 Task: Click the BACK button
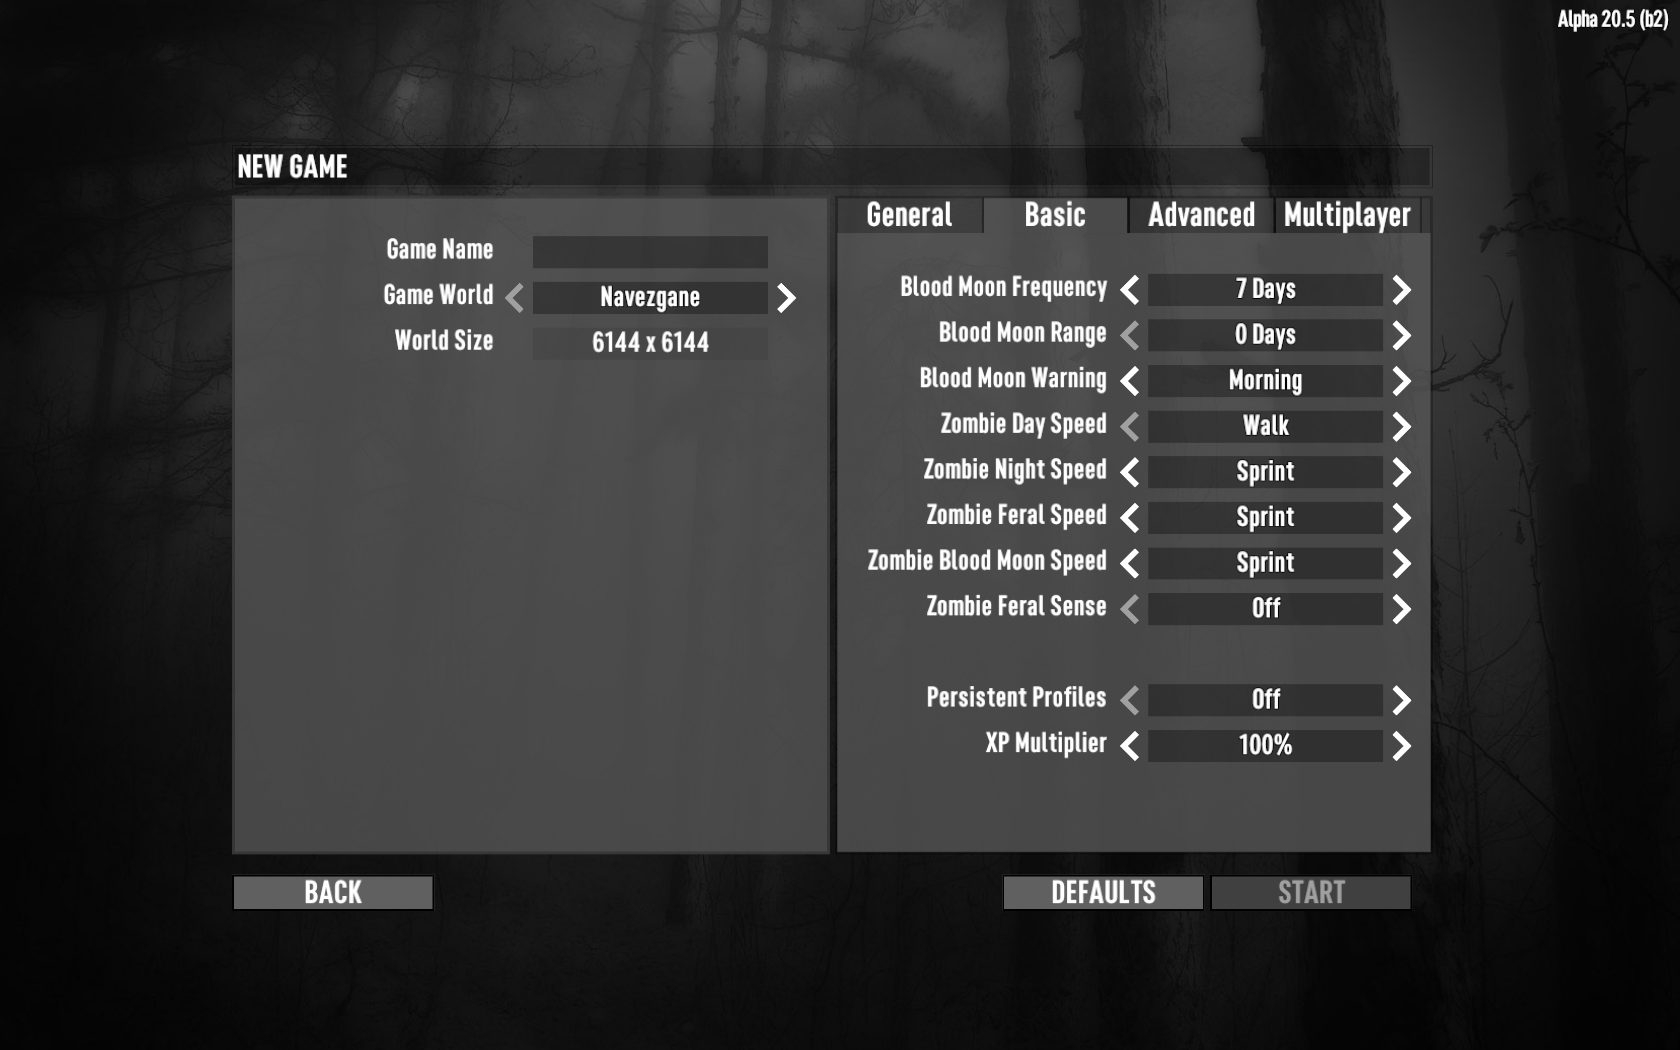click(333, 893)
